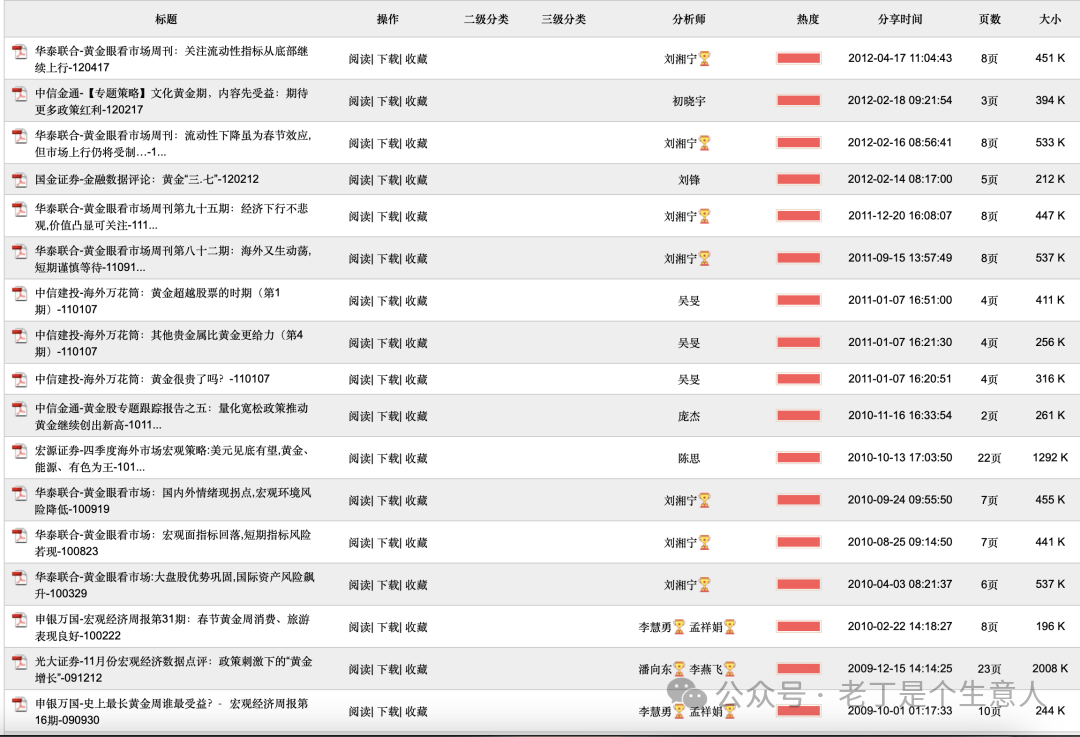Screen dimensions: 1080x737
Task: Click file size 1292 K
Action: point(1050,457)
